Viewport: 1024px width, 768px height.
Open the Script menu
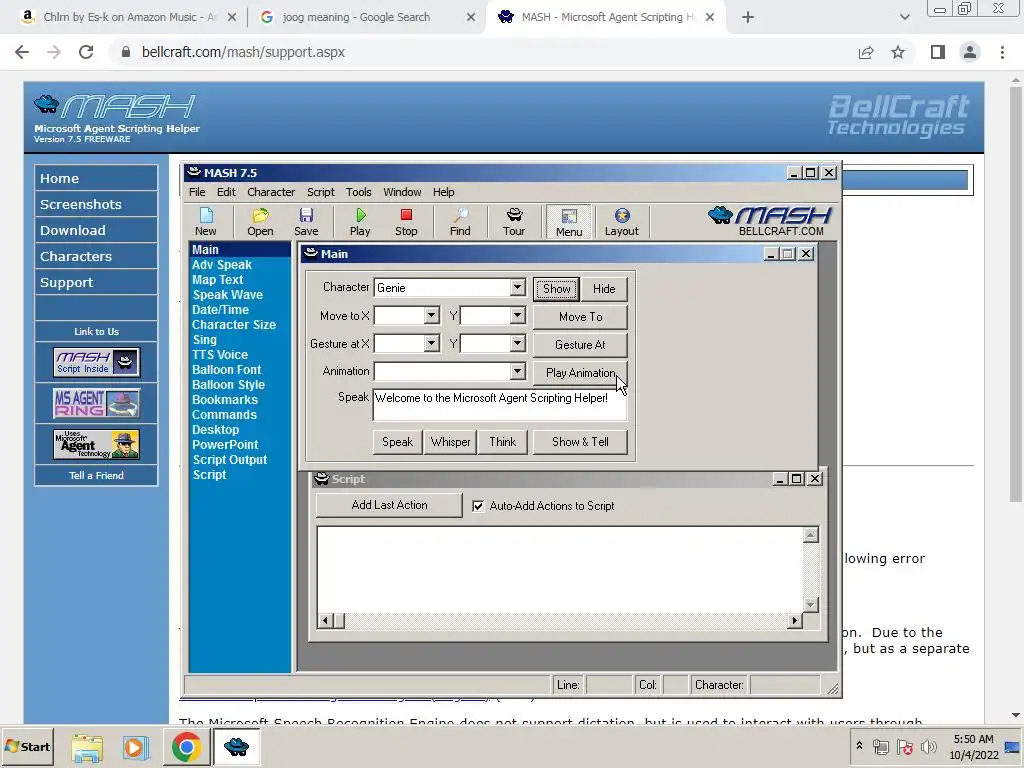click(321, 192)
